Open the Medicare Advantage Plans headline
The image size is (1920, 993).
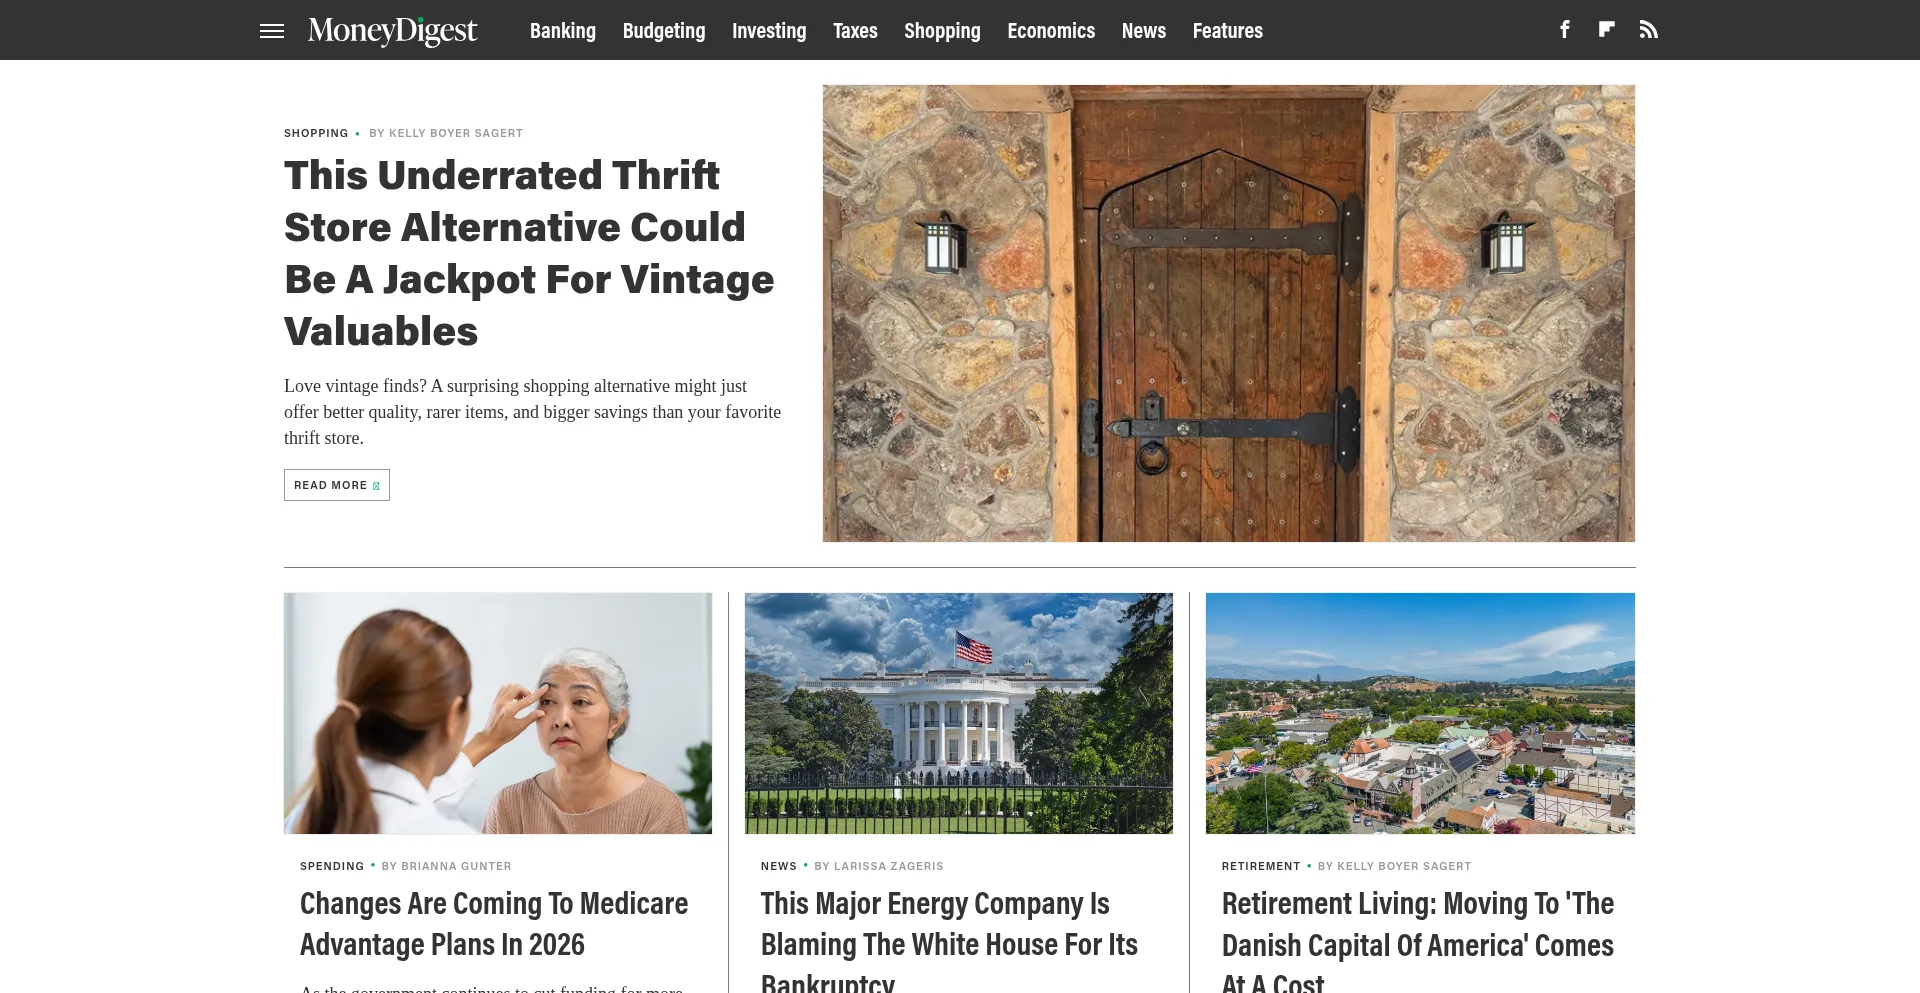tap(494, 924)
